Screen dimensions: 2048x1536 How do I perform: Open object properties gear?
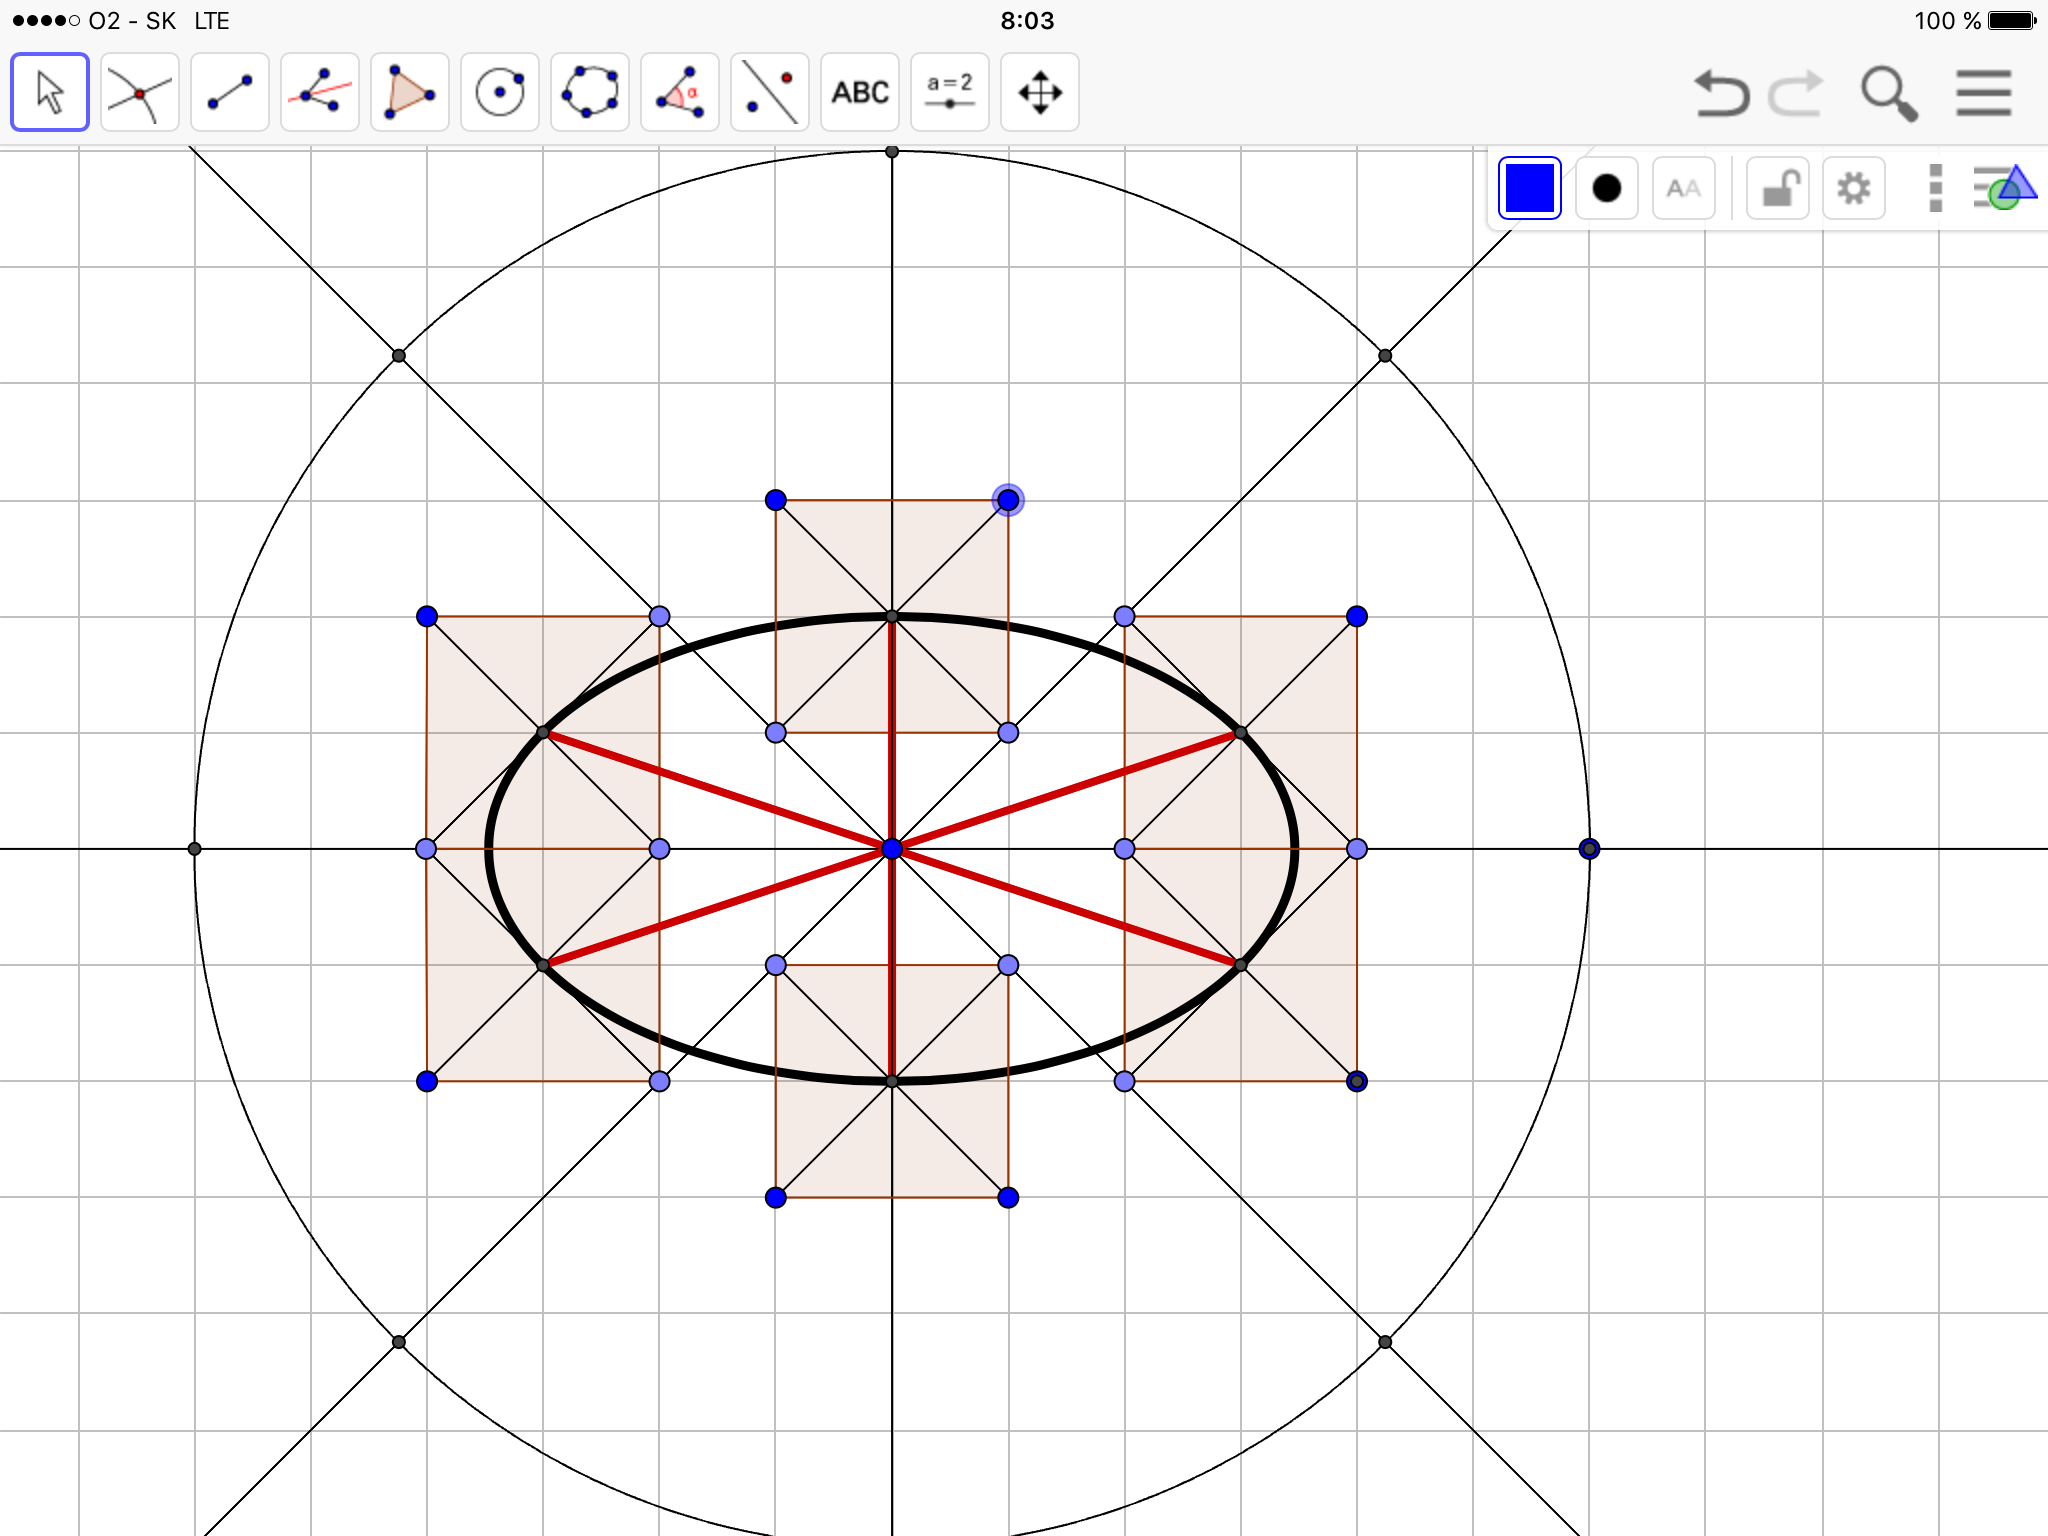tap(1854, 188)
